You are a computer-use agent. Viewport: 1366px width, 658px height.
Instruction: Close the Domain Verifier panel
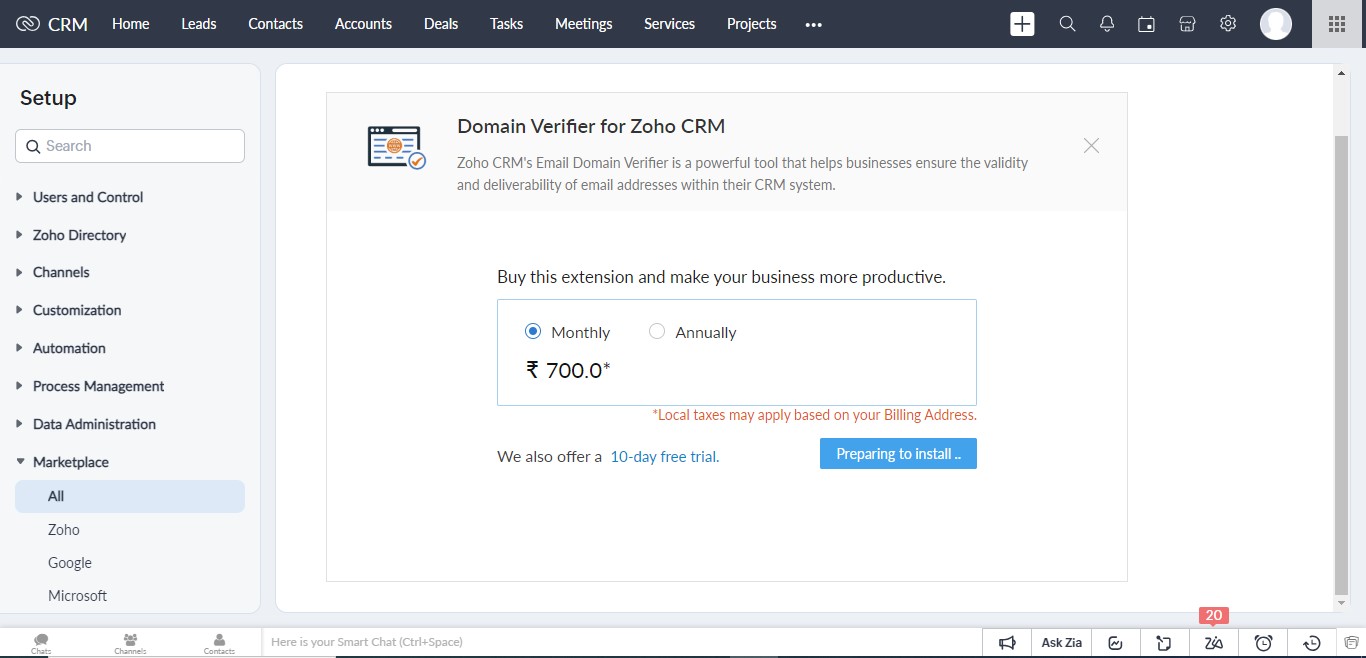point(1091,146)
